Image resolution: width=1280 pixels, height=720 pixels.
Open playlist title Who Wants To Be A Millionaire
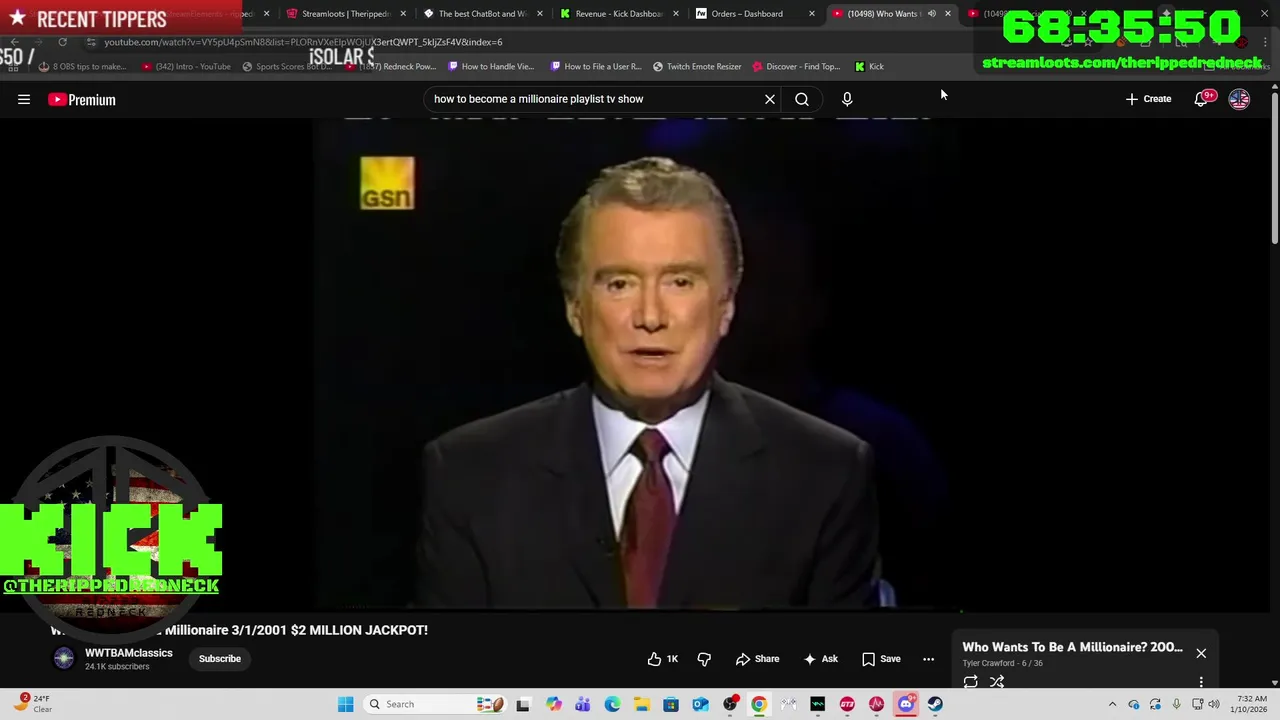[1072, 647]
